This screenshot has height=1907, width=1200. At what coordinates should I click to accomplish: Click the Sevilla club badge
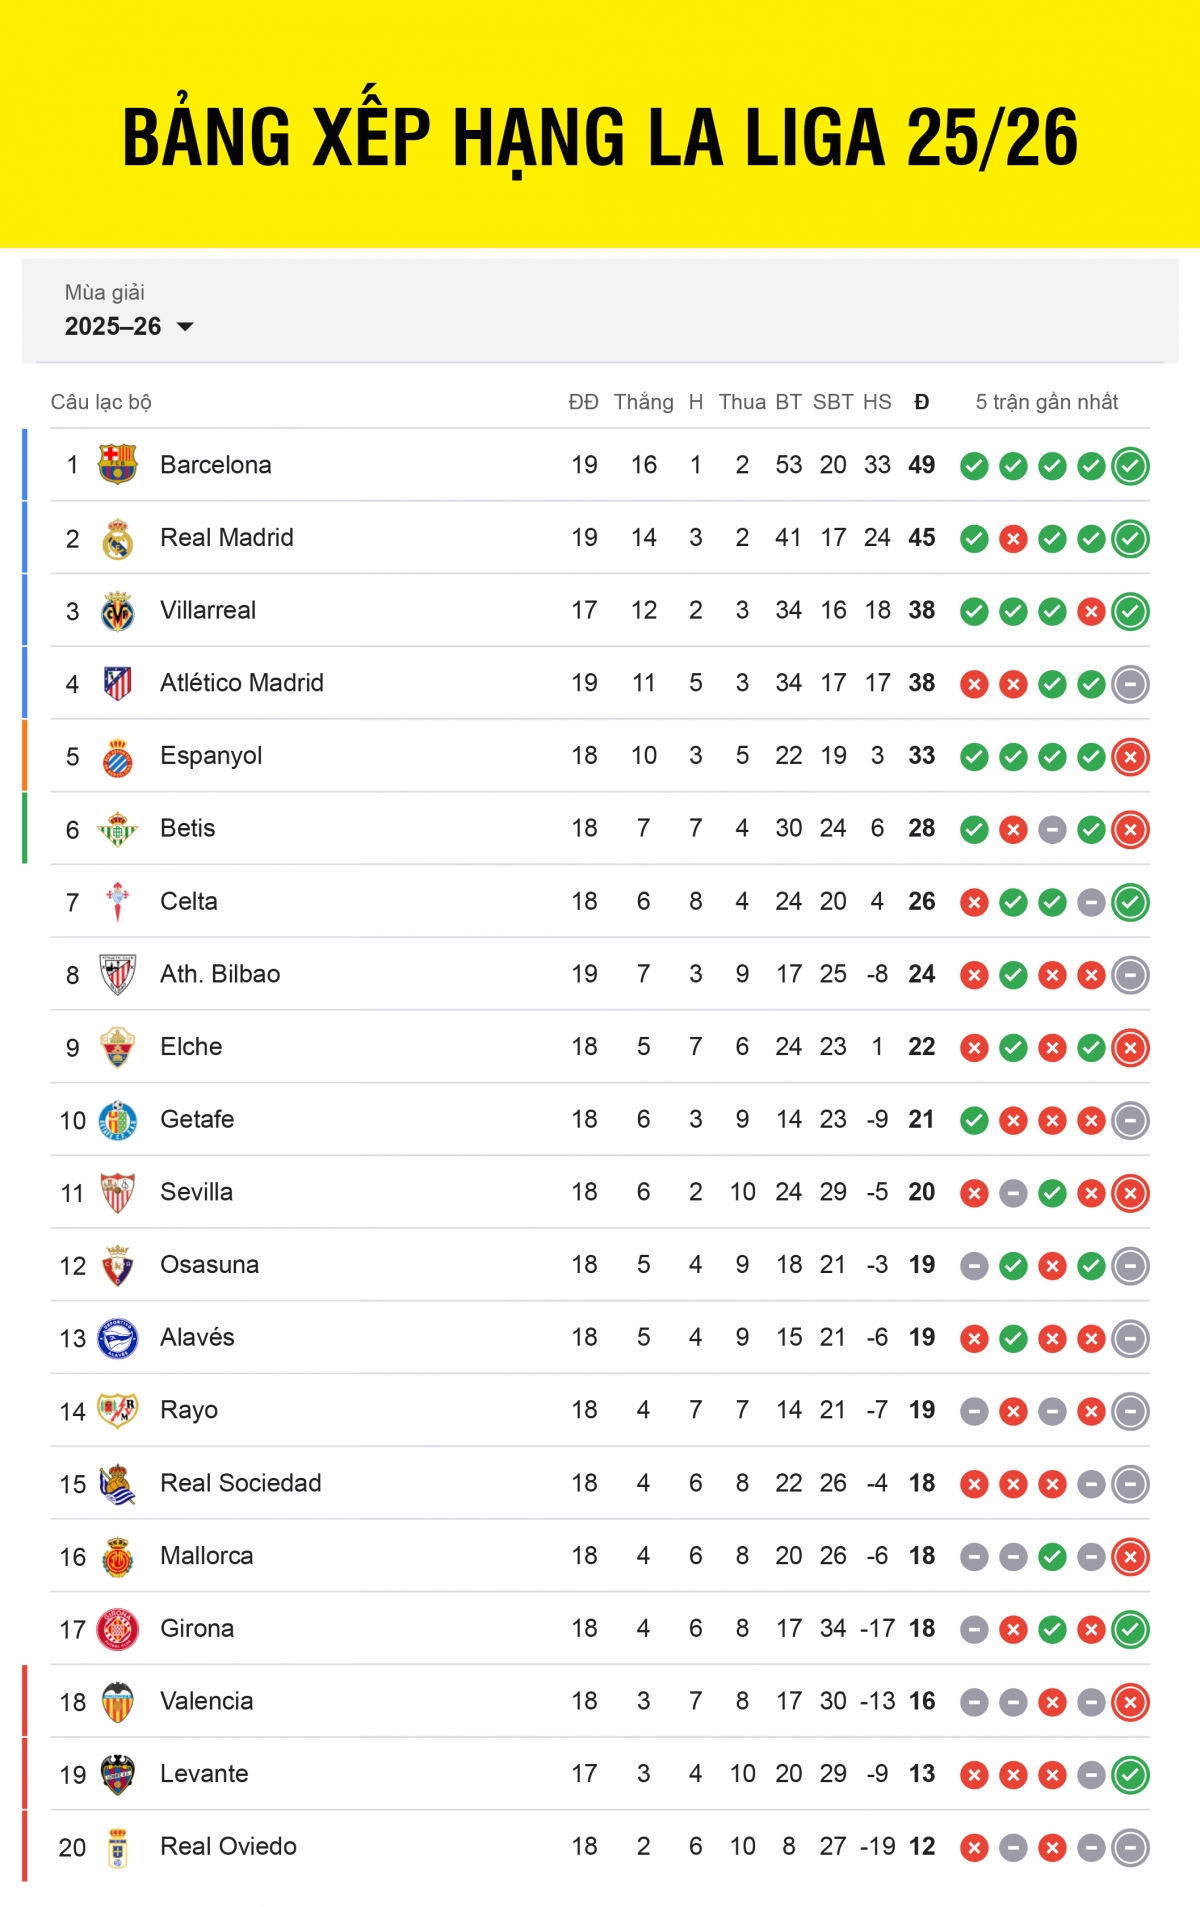pos(117,1191)
